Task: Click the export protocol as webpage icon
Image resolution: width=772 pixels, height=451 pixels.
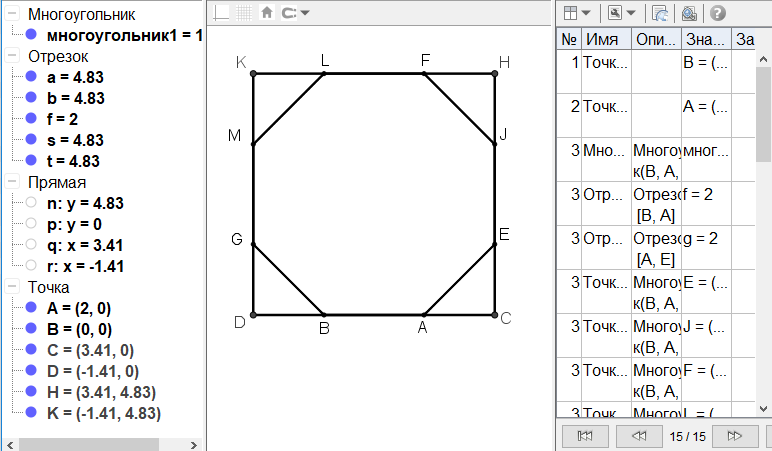Action: (x=660, y=13)
